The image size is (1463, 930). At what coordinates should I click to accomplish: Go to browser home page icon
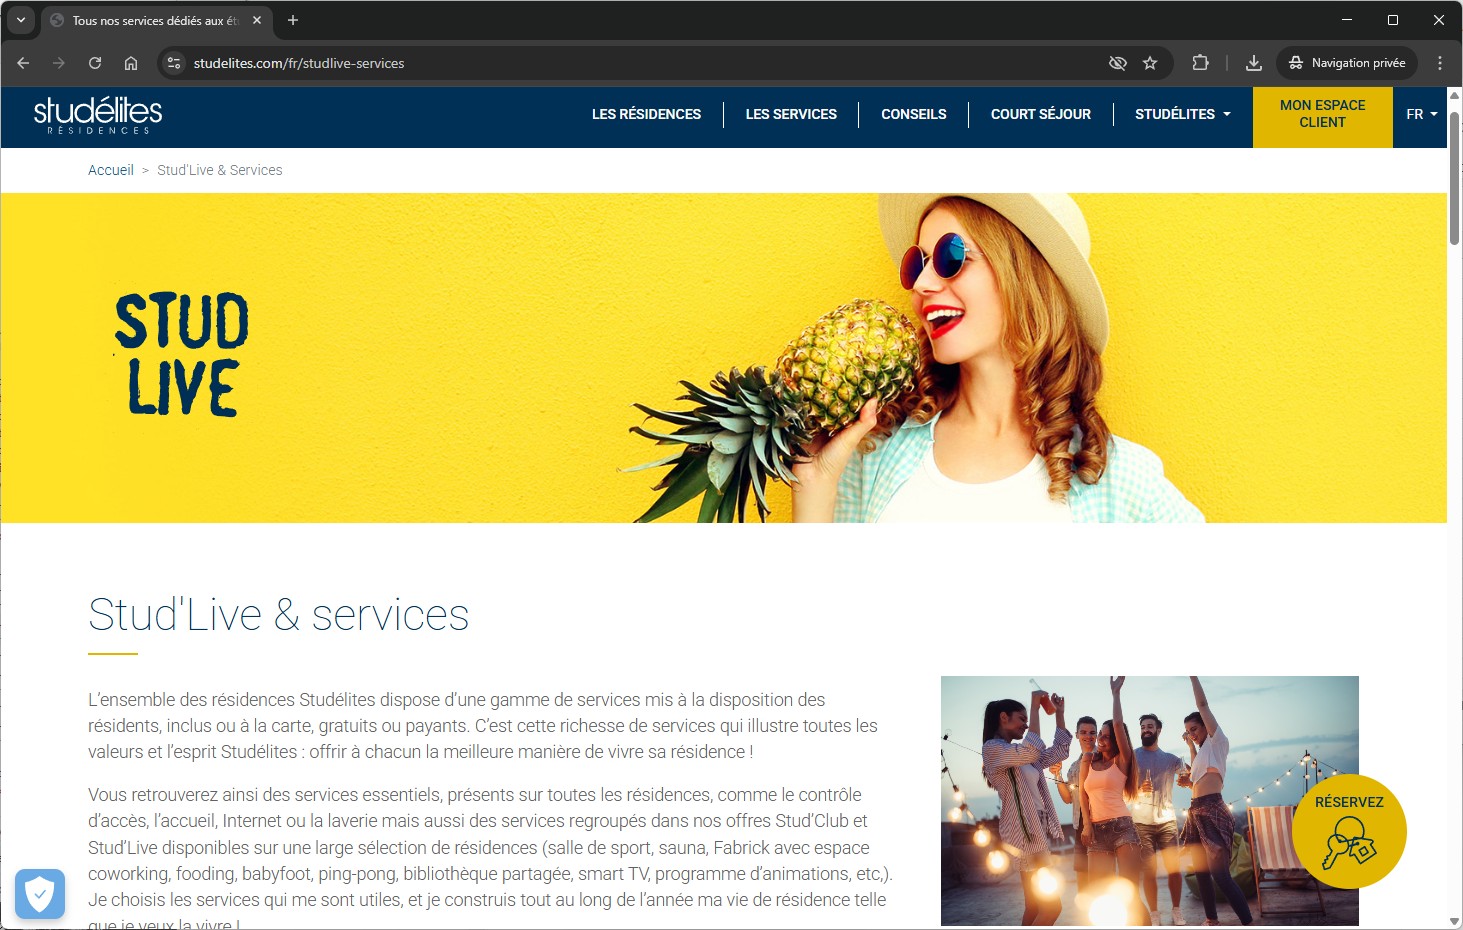pos(131,63)
